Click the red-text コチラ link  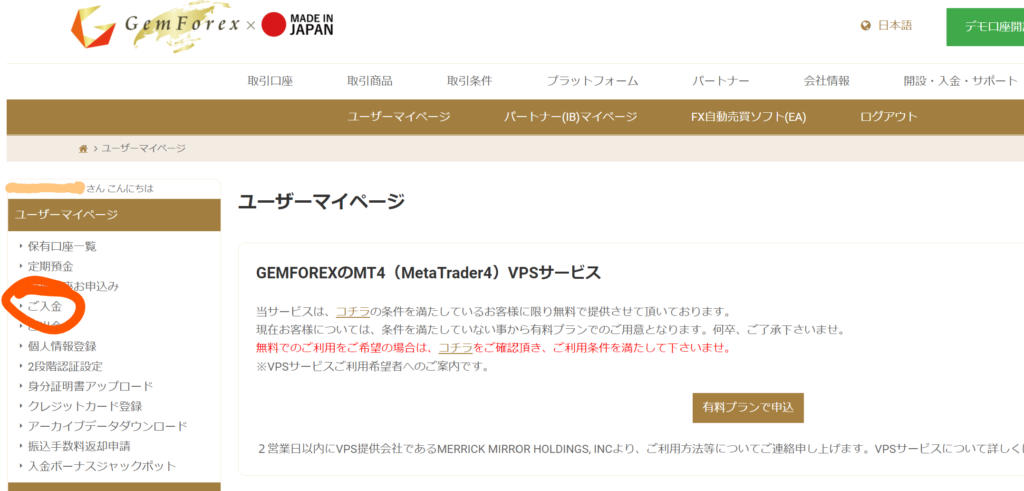[455, 348]
